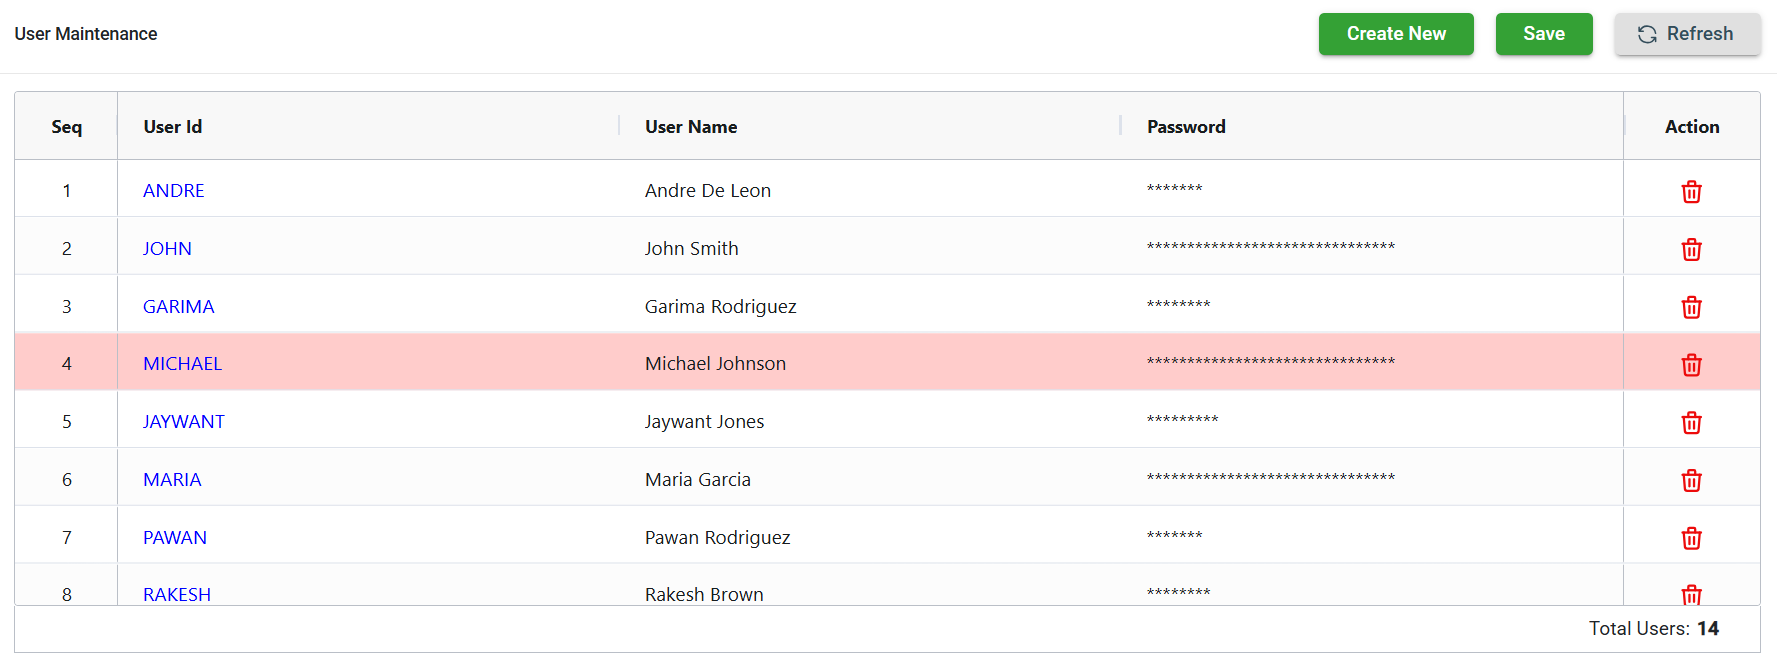1777x665 pixels.
Task: Click the Garima Rodriguez name cell
Action: (720, 307)
